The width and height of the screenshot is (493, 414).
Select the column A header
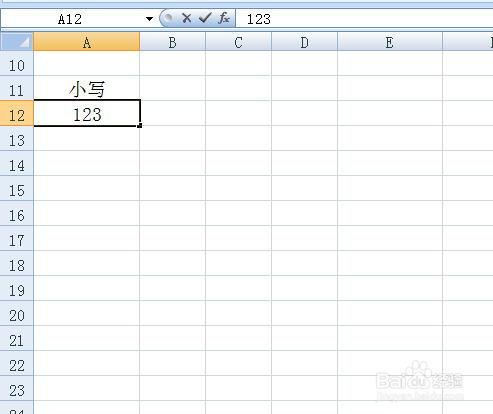(x=87, y=42)
